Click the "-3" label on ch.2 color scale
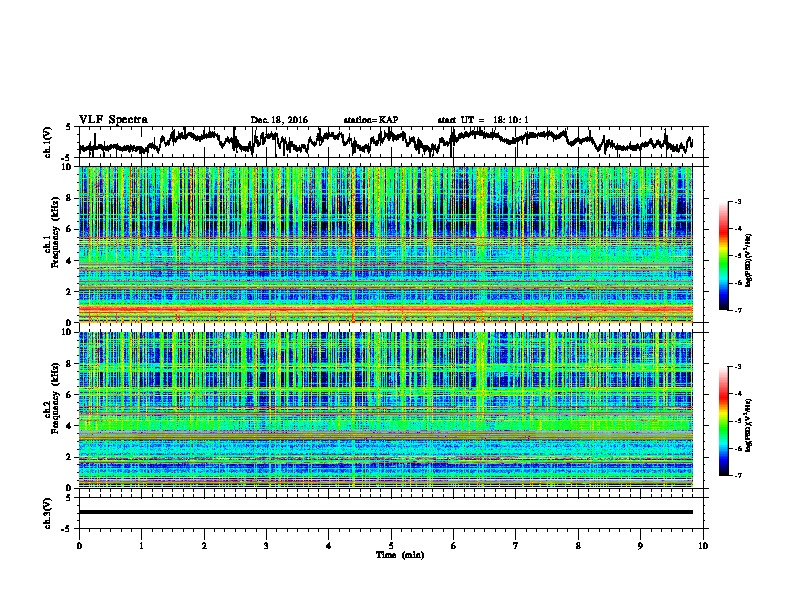Viewport: 792px width, 612px height. [x=737, y=367]
